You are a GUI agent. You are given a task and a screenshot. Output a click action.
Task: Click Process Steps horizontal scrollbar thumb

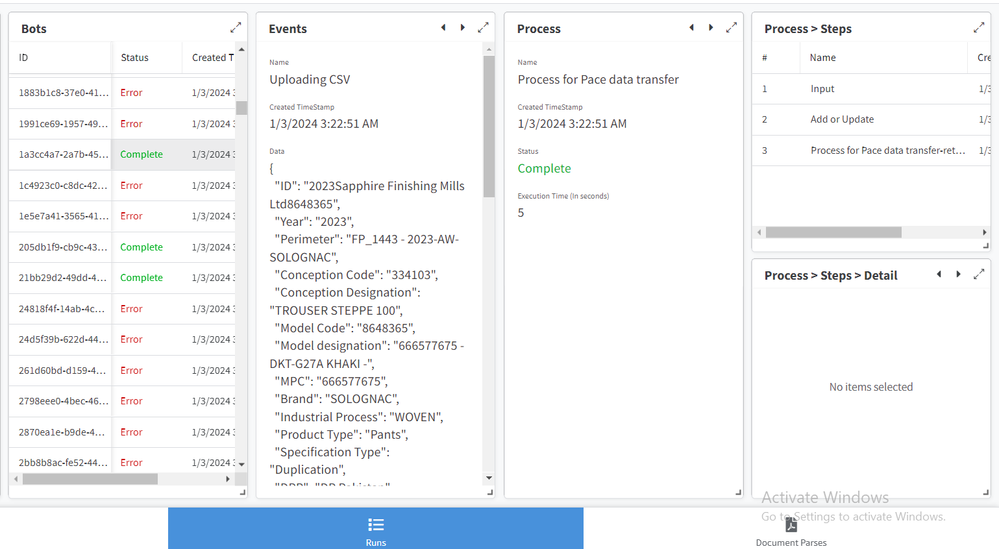click(x=833, y=232)
